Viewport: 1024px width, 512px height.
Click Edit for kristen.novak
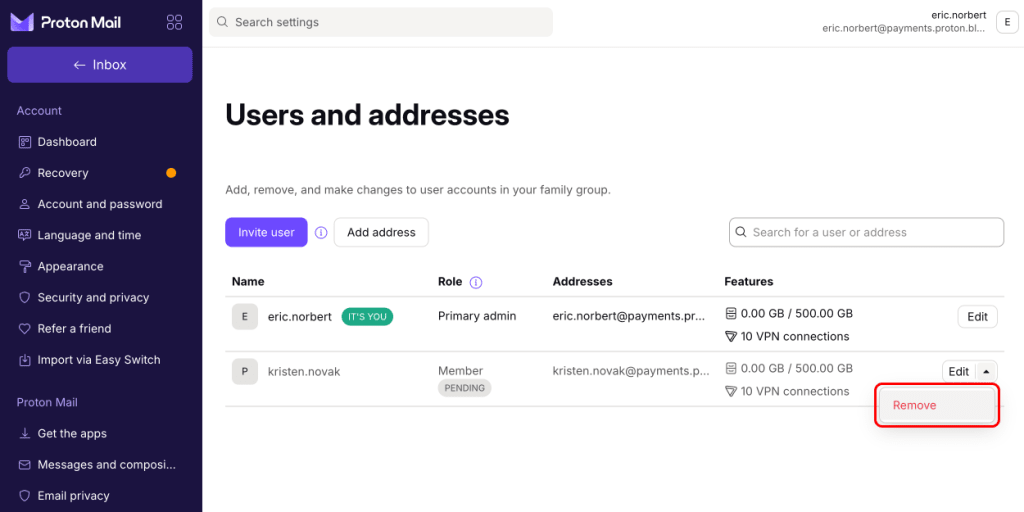click(x=959, y=372)
